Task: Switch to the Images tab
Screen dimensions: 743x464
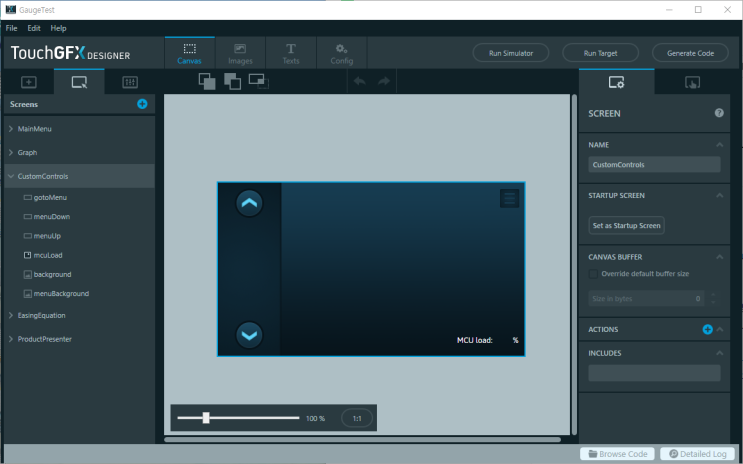Action: [x=240, y=53]
